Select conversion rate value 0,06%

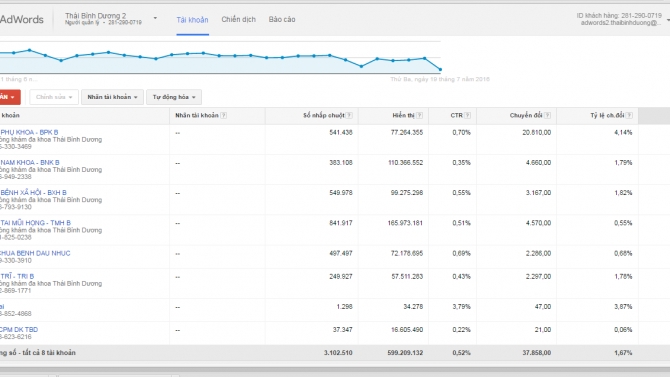[623, 330]
